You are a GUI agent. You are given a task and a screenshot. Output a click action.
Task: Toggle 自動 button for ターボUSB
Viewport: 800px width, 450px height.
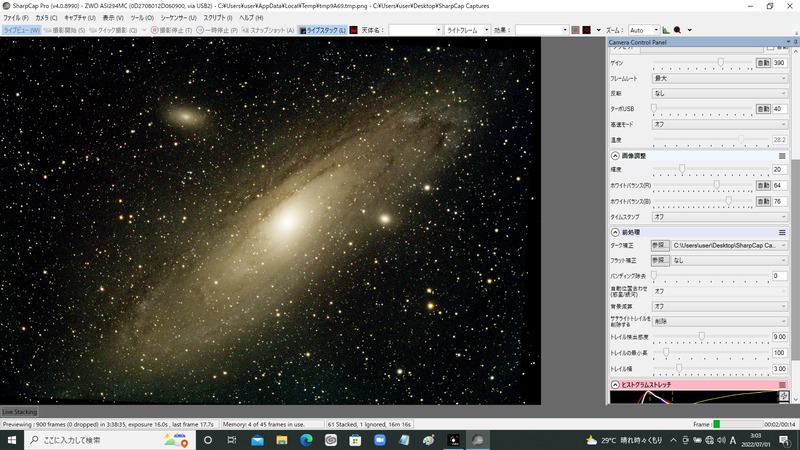pos(763,109)
